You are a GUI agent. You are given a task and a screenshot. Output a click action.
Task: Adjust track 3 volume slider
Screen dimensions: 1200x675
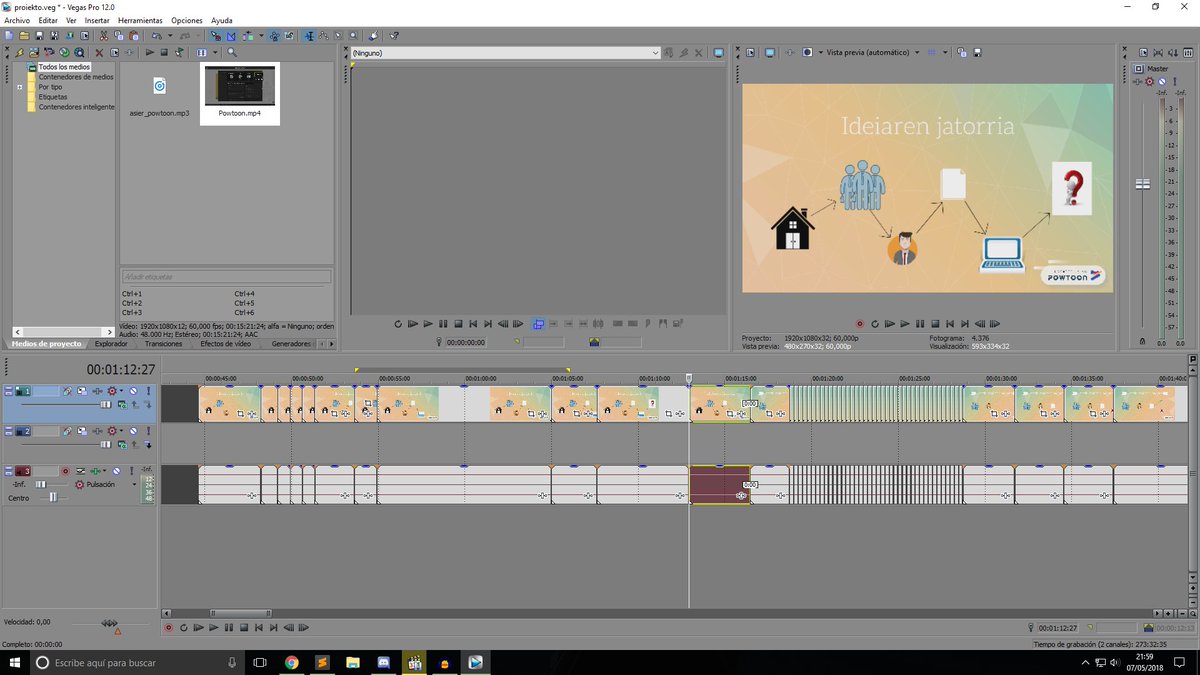(x=41, y=485)
